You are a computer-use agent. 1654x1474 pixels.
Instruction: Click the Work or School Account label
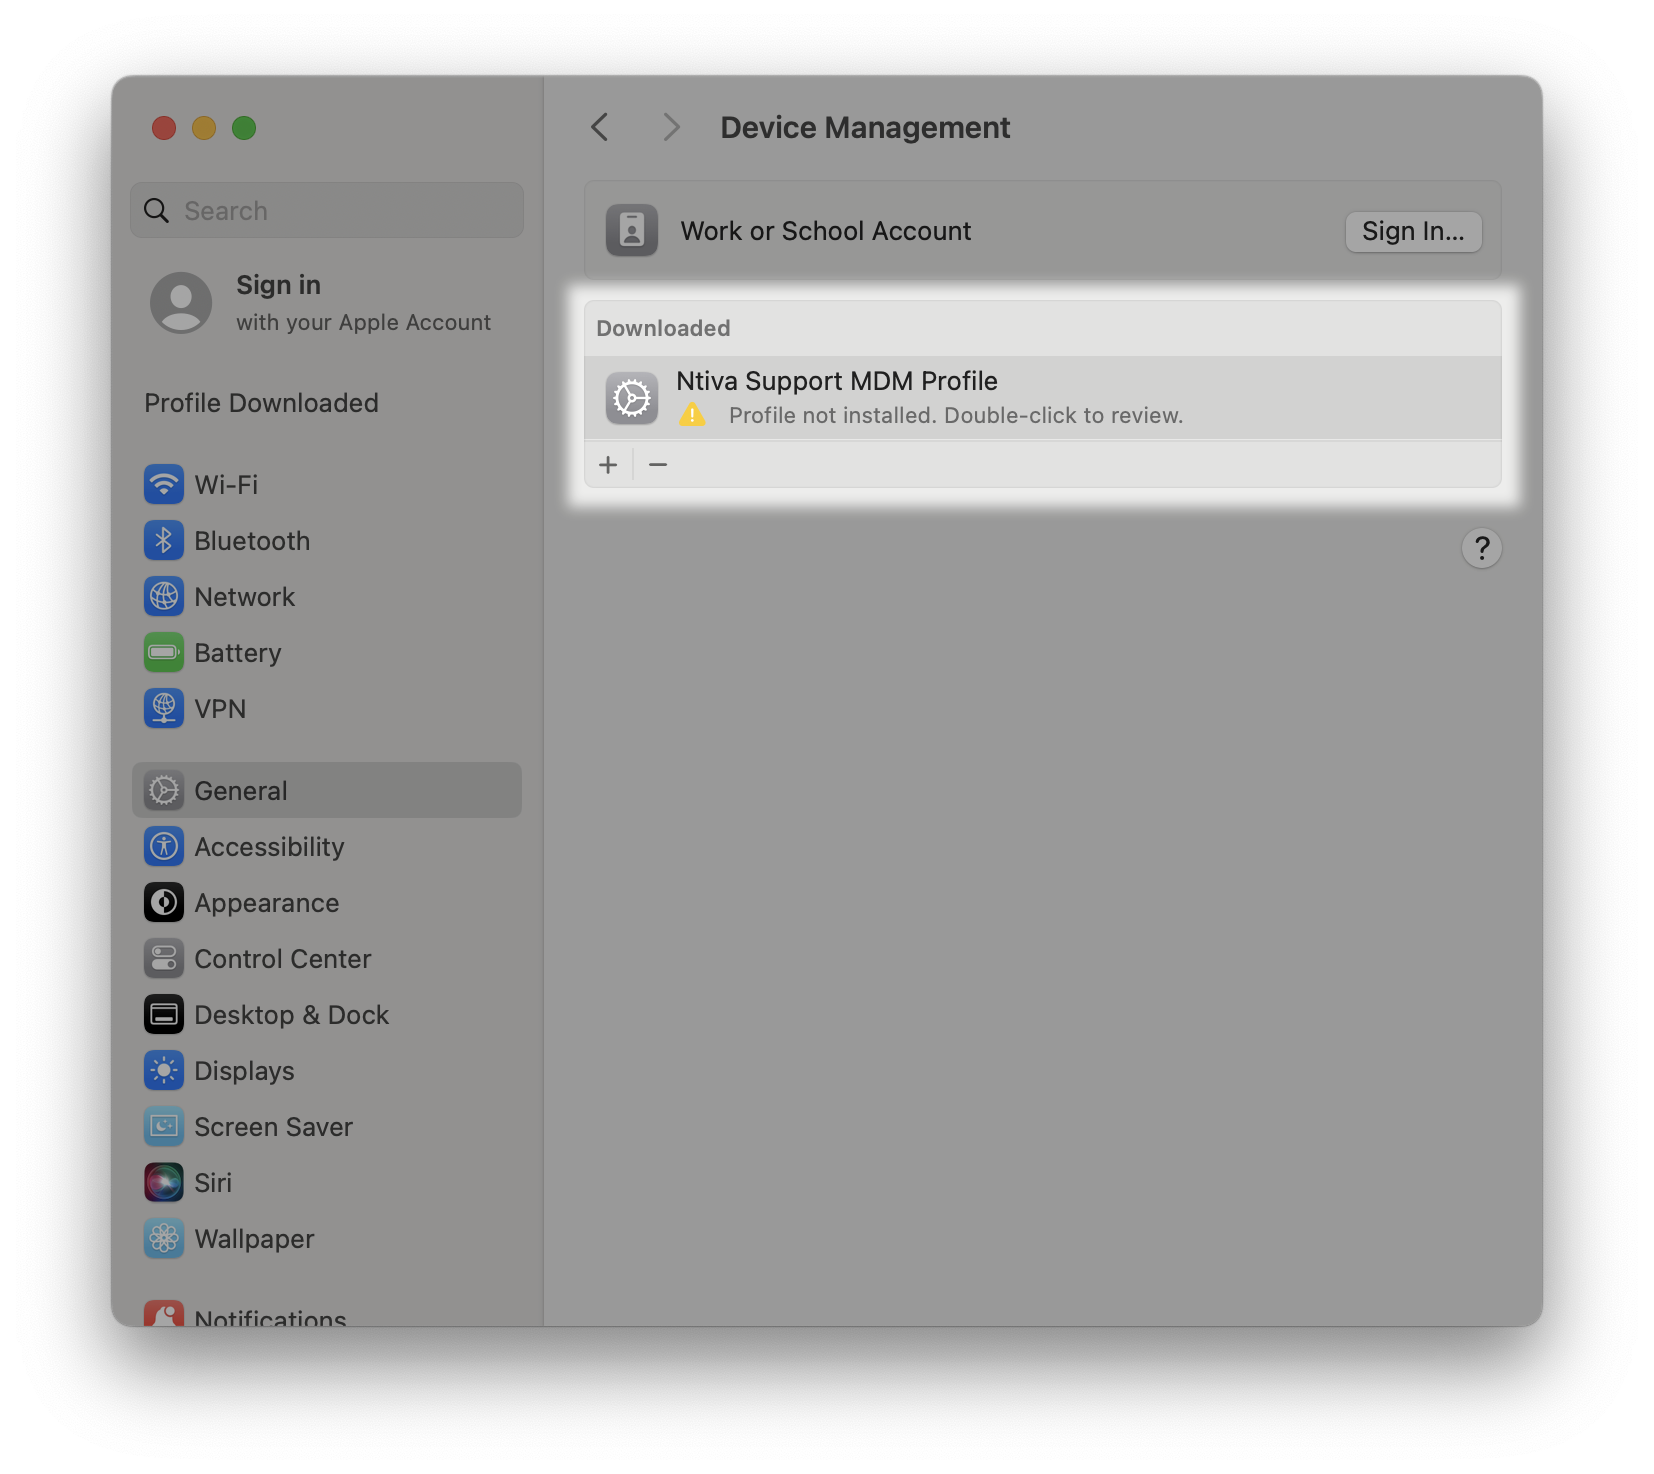click(x=826, y=231)
